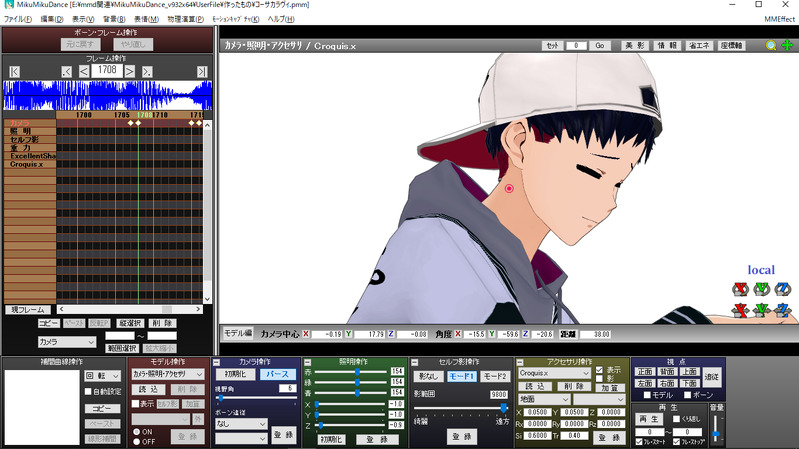Check the ボーン checkbox in 視点 panel
This screenshot has height=449, width=799.
[687, 395]
